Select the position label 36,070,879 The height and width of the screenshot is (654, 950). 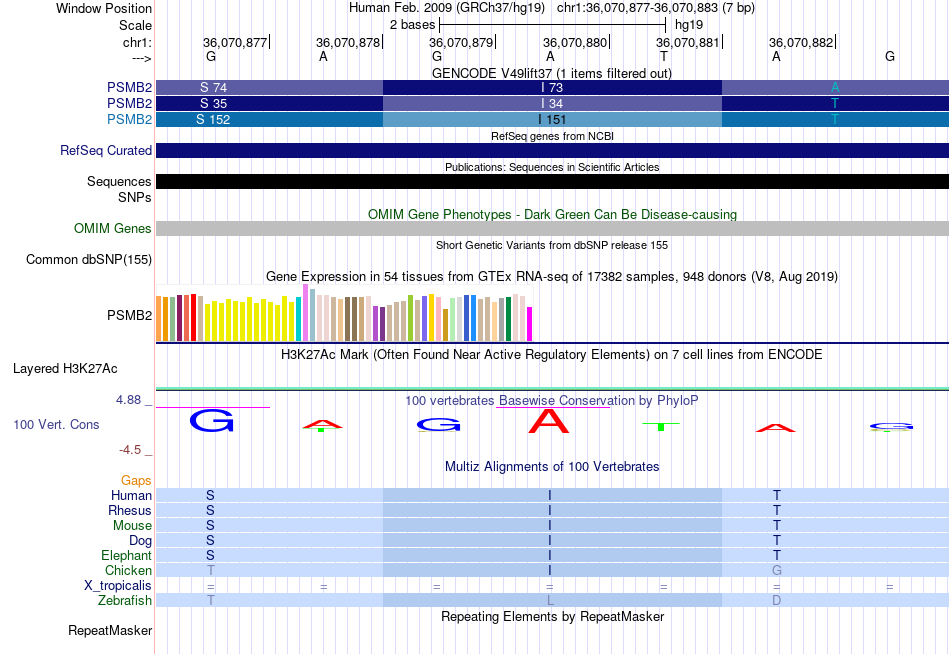[x=461, y=42]
